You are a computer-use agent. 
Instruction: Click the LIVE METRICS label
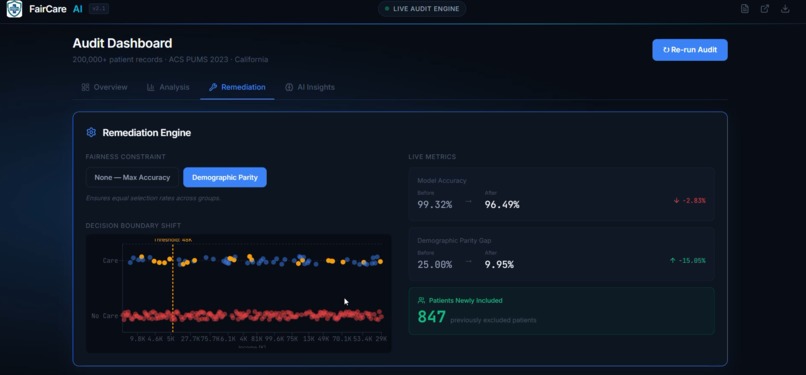[x=432, y=157]
